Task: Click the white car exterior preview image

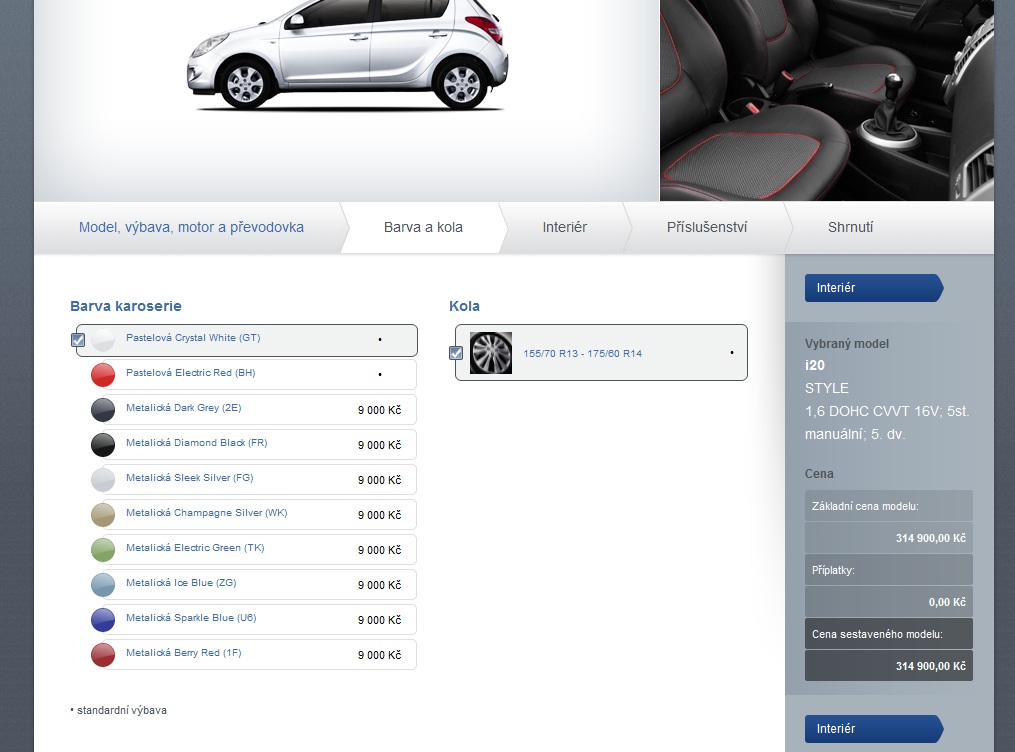Action: pos(346,58)
